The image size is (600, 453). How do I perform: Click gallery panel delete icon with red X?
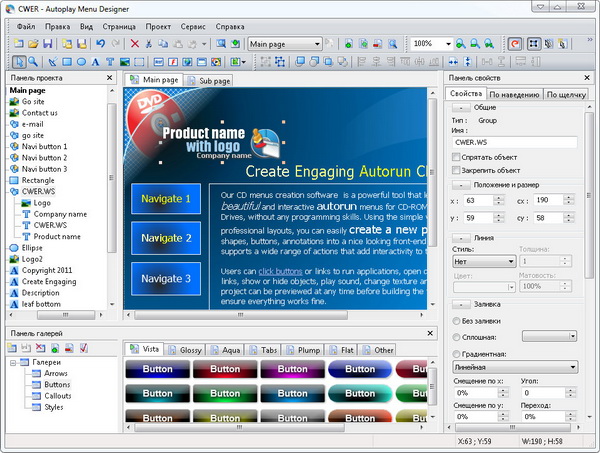pyautogui.click(x=40, y=348)
